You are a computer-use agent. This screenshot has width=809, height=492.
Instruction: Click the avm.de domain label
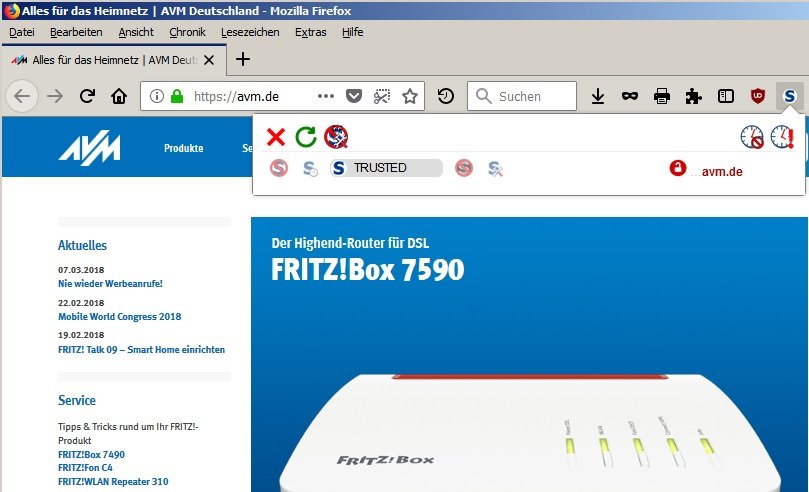click(722, 172)
